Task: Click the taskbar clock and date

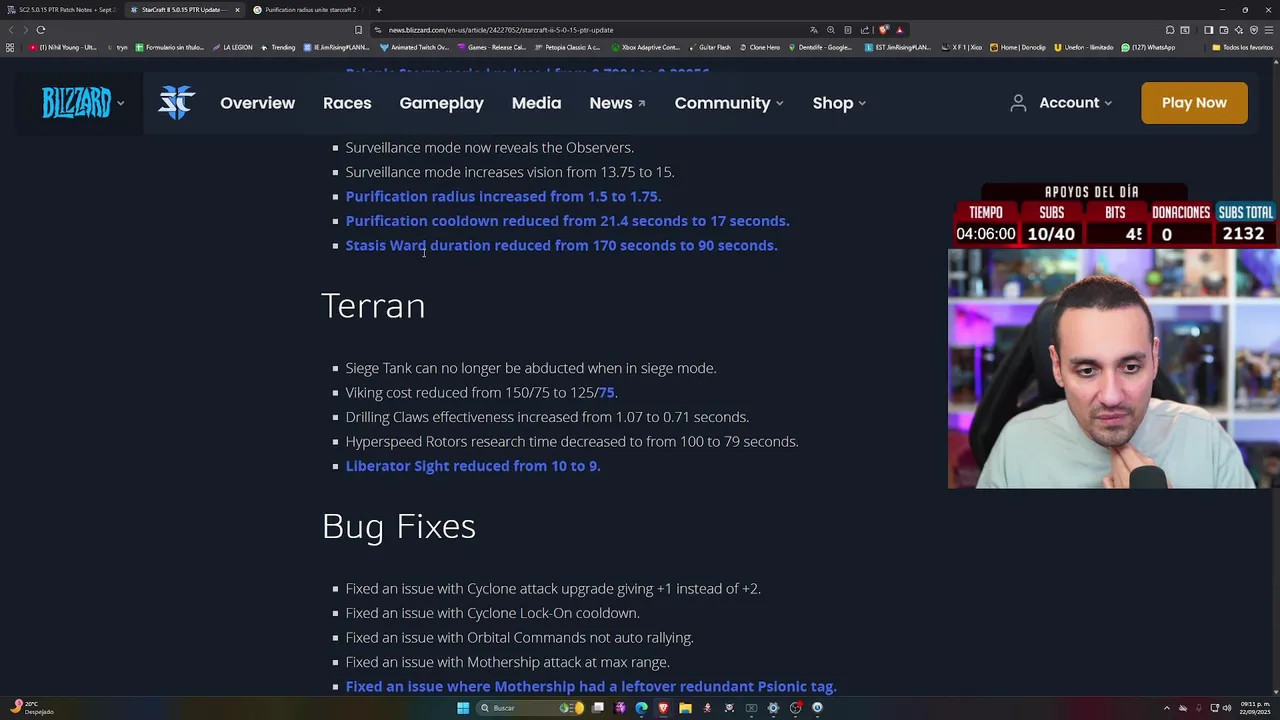Action: point(1254,708)
